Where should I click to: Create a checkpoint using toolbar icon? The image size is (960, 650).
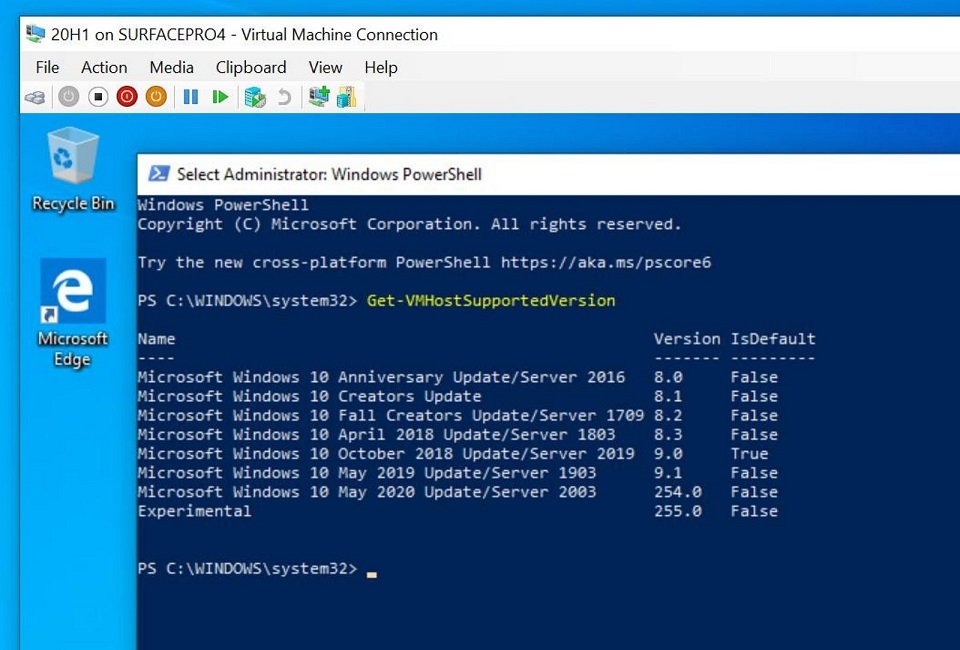pos(255,97)
